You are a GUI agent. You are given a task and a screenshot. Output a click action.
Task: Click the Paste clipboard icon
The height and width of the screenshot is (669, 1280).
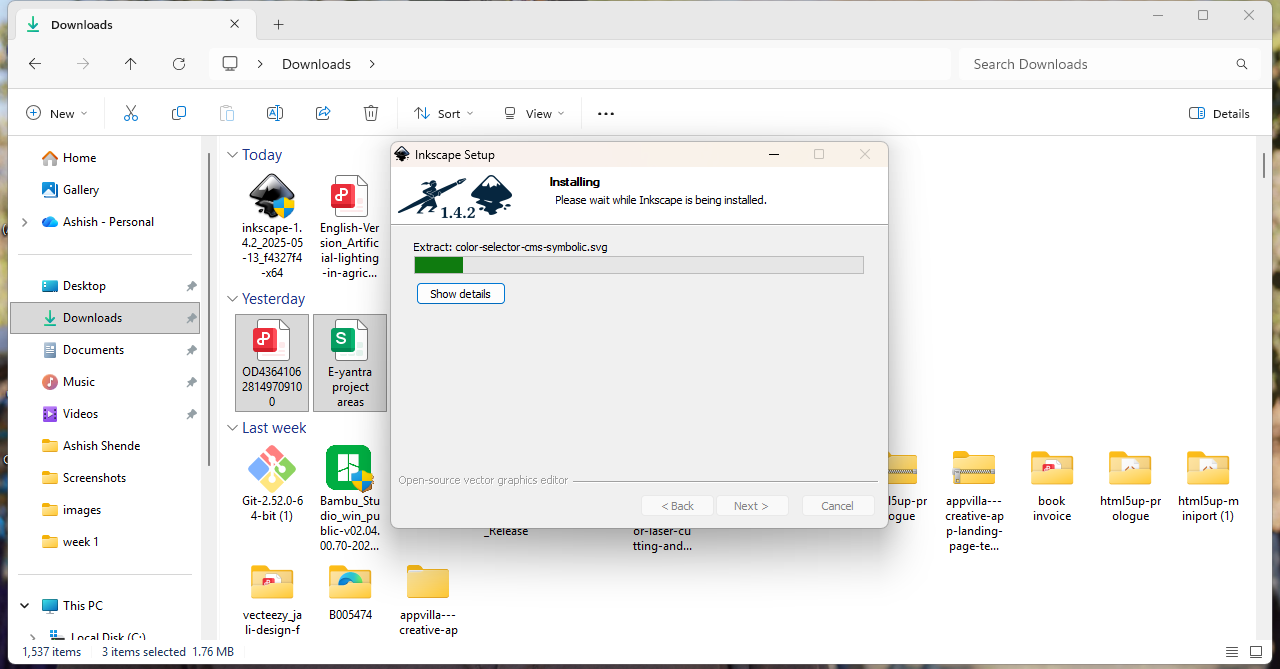[x=227, y=113]
